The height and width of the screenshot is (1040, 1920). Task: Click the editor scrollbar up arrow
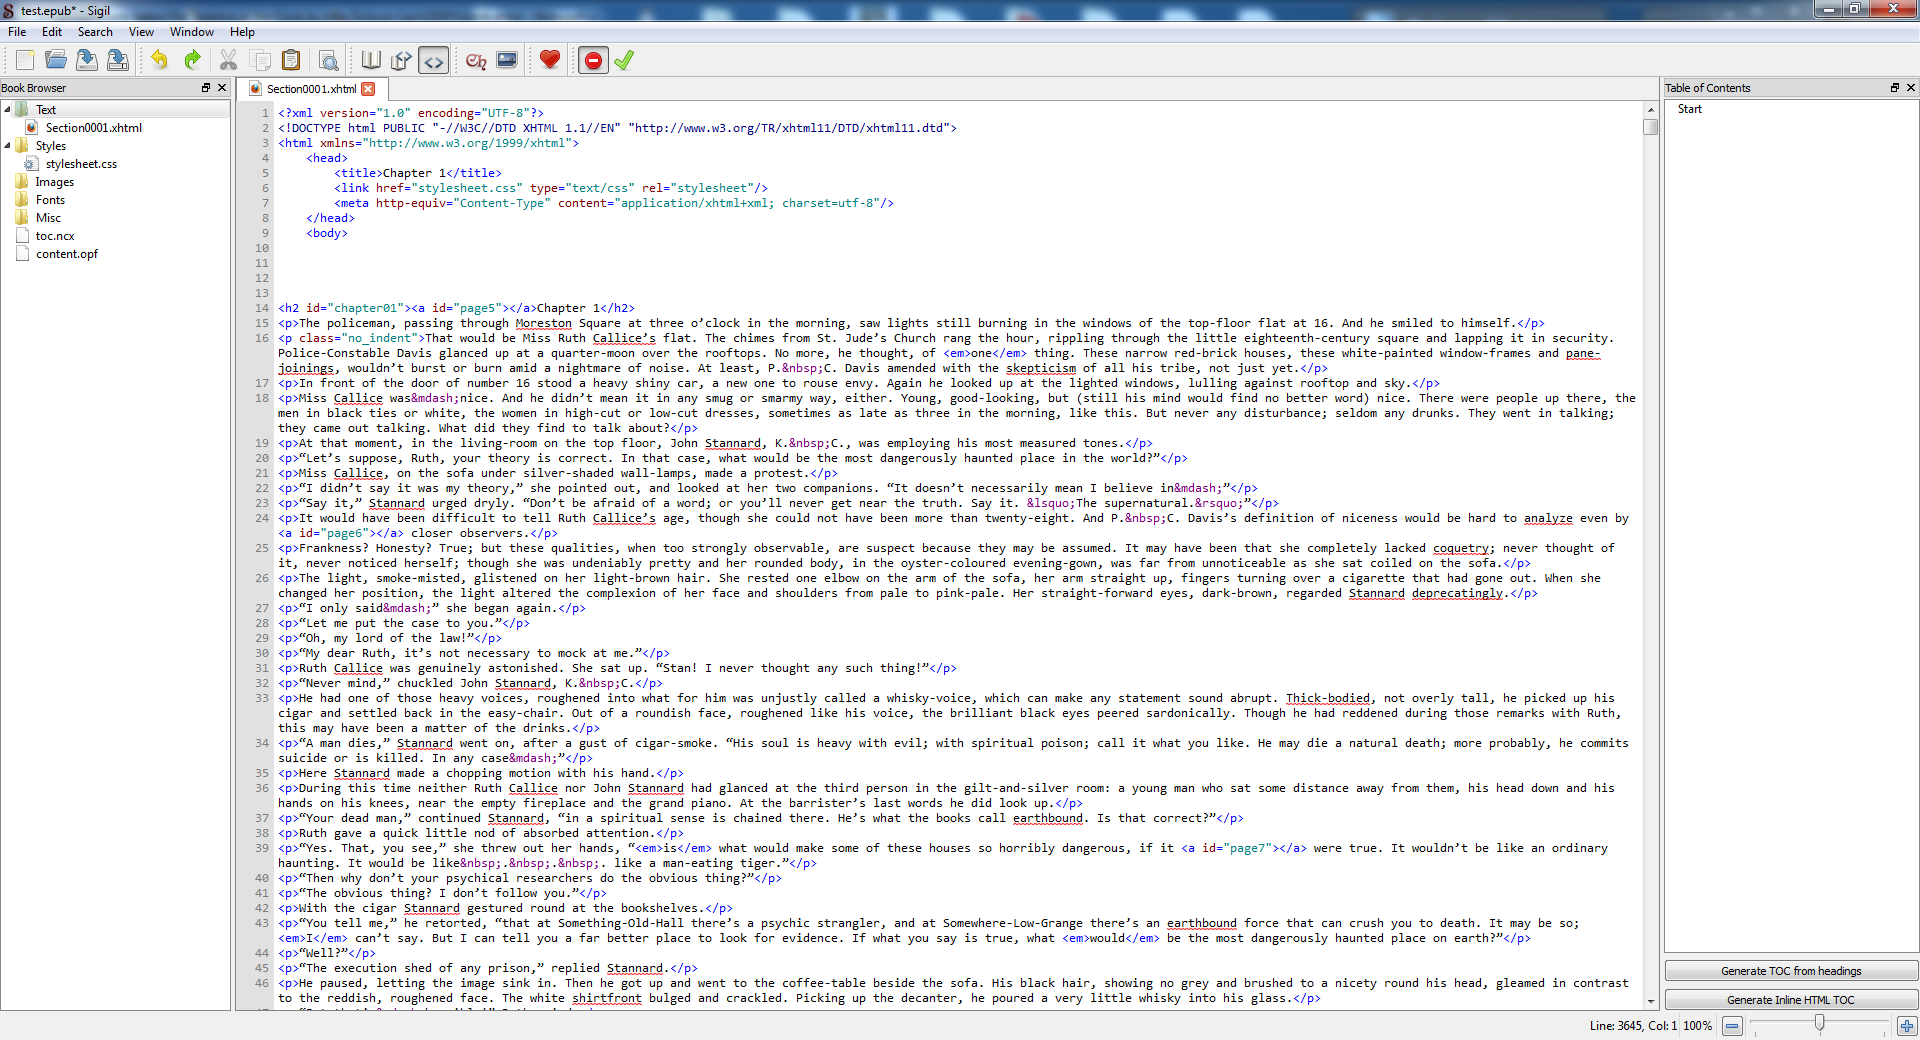point(1650,109)
